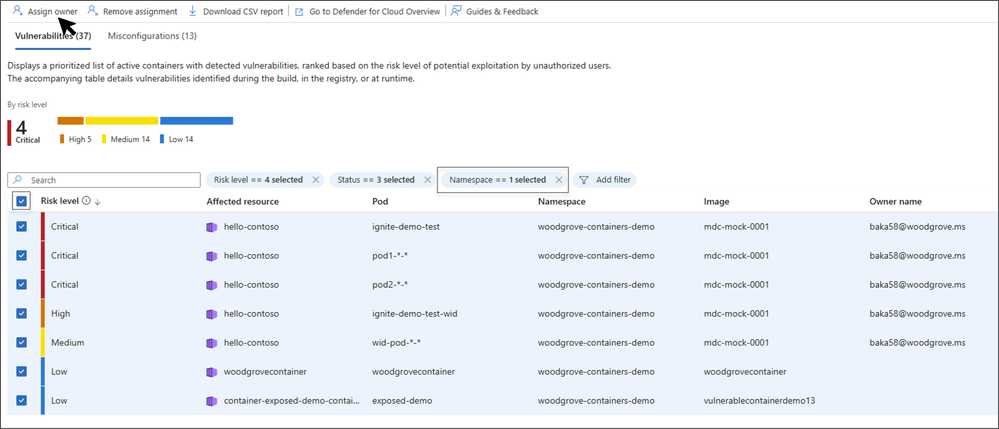Click the Risk level info icon
Image resolution: width=999 pixels, height=429 pixels.
(x=86, y=201)
